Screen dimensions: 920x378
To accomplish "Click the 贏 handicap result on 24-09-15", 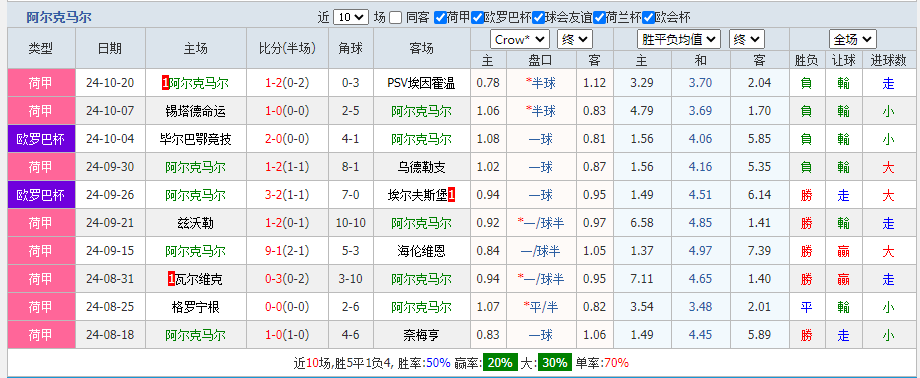I will coord(843,251).
